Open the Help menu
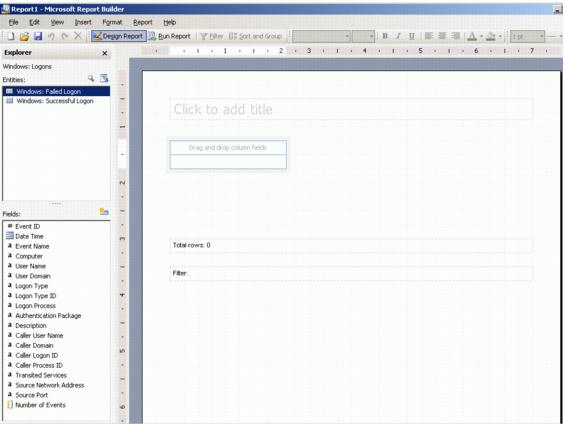This screenshot has width=565, height=424. (x=169, y=22)
